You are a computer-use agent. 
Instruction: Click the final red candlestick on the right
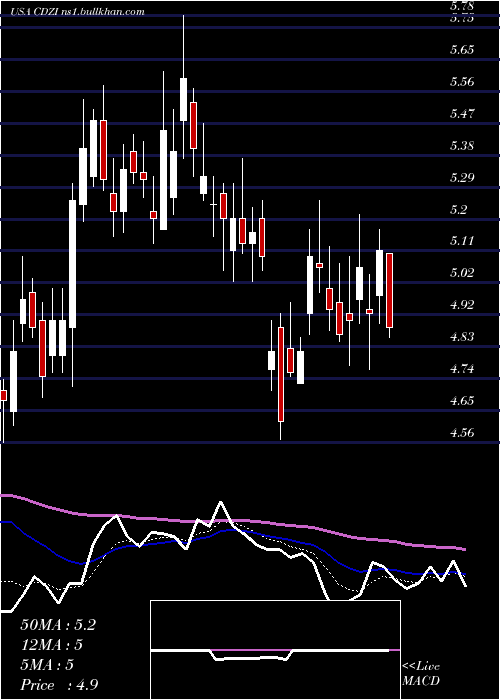tap(389, 290)
